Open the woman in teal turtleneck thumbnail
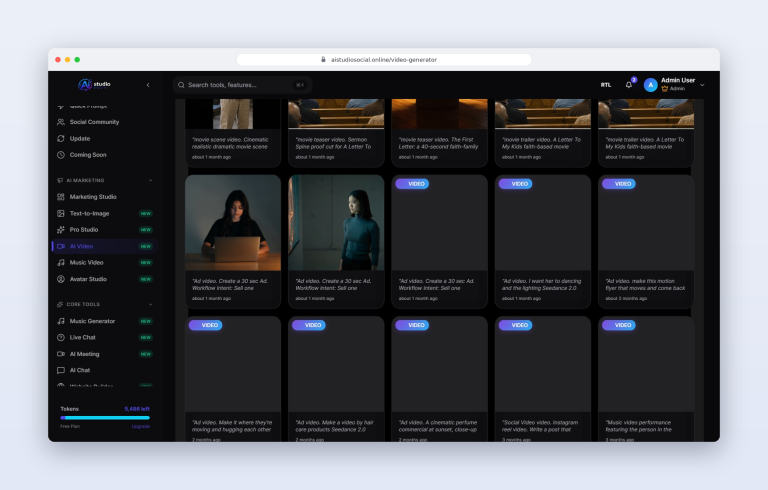 tap(336, 223)
